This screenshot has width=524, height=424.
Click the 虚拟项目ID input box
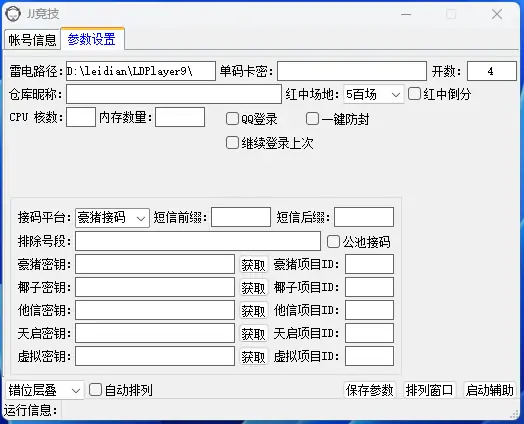369,356
